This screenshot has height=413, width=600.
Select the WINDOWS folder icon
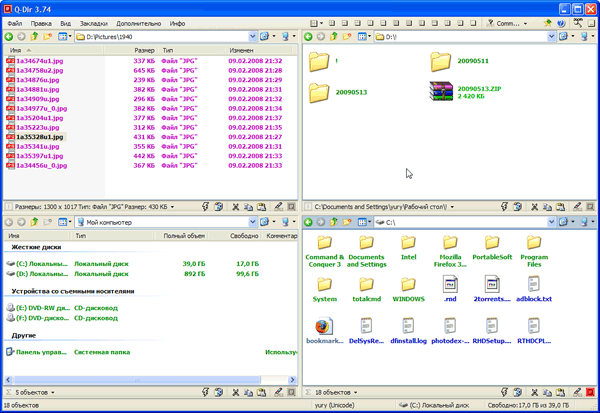point(408,284)
